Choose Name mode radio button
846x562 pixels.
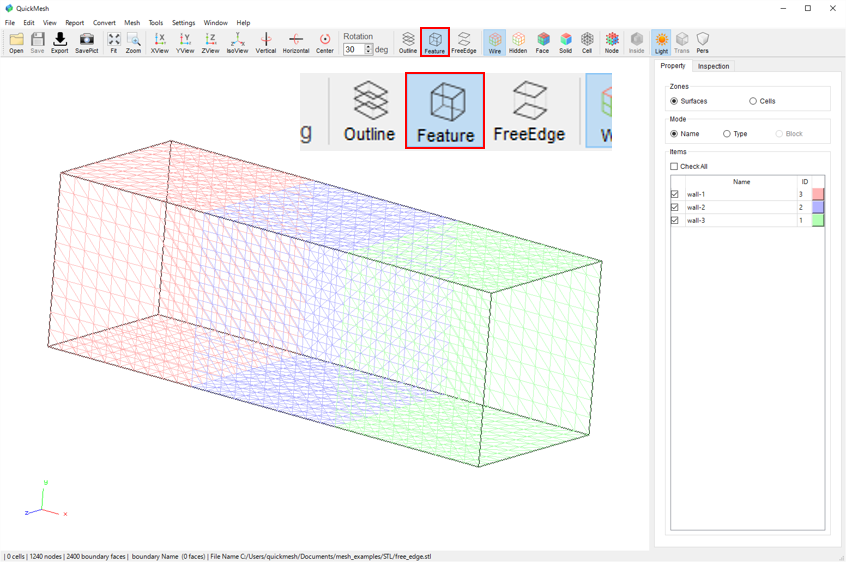tap(674, 134)
